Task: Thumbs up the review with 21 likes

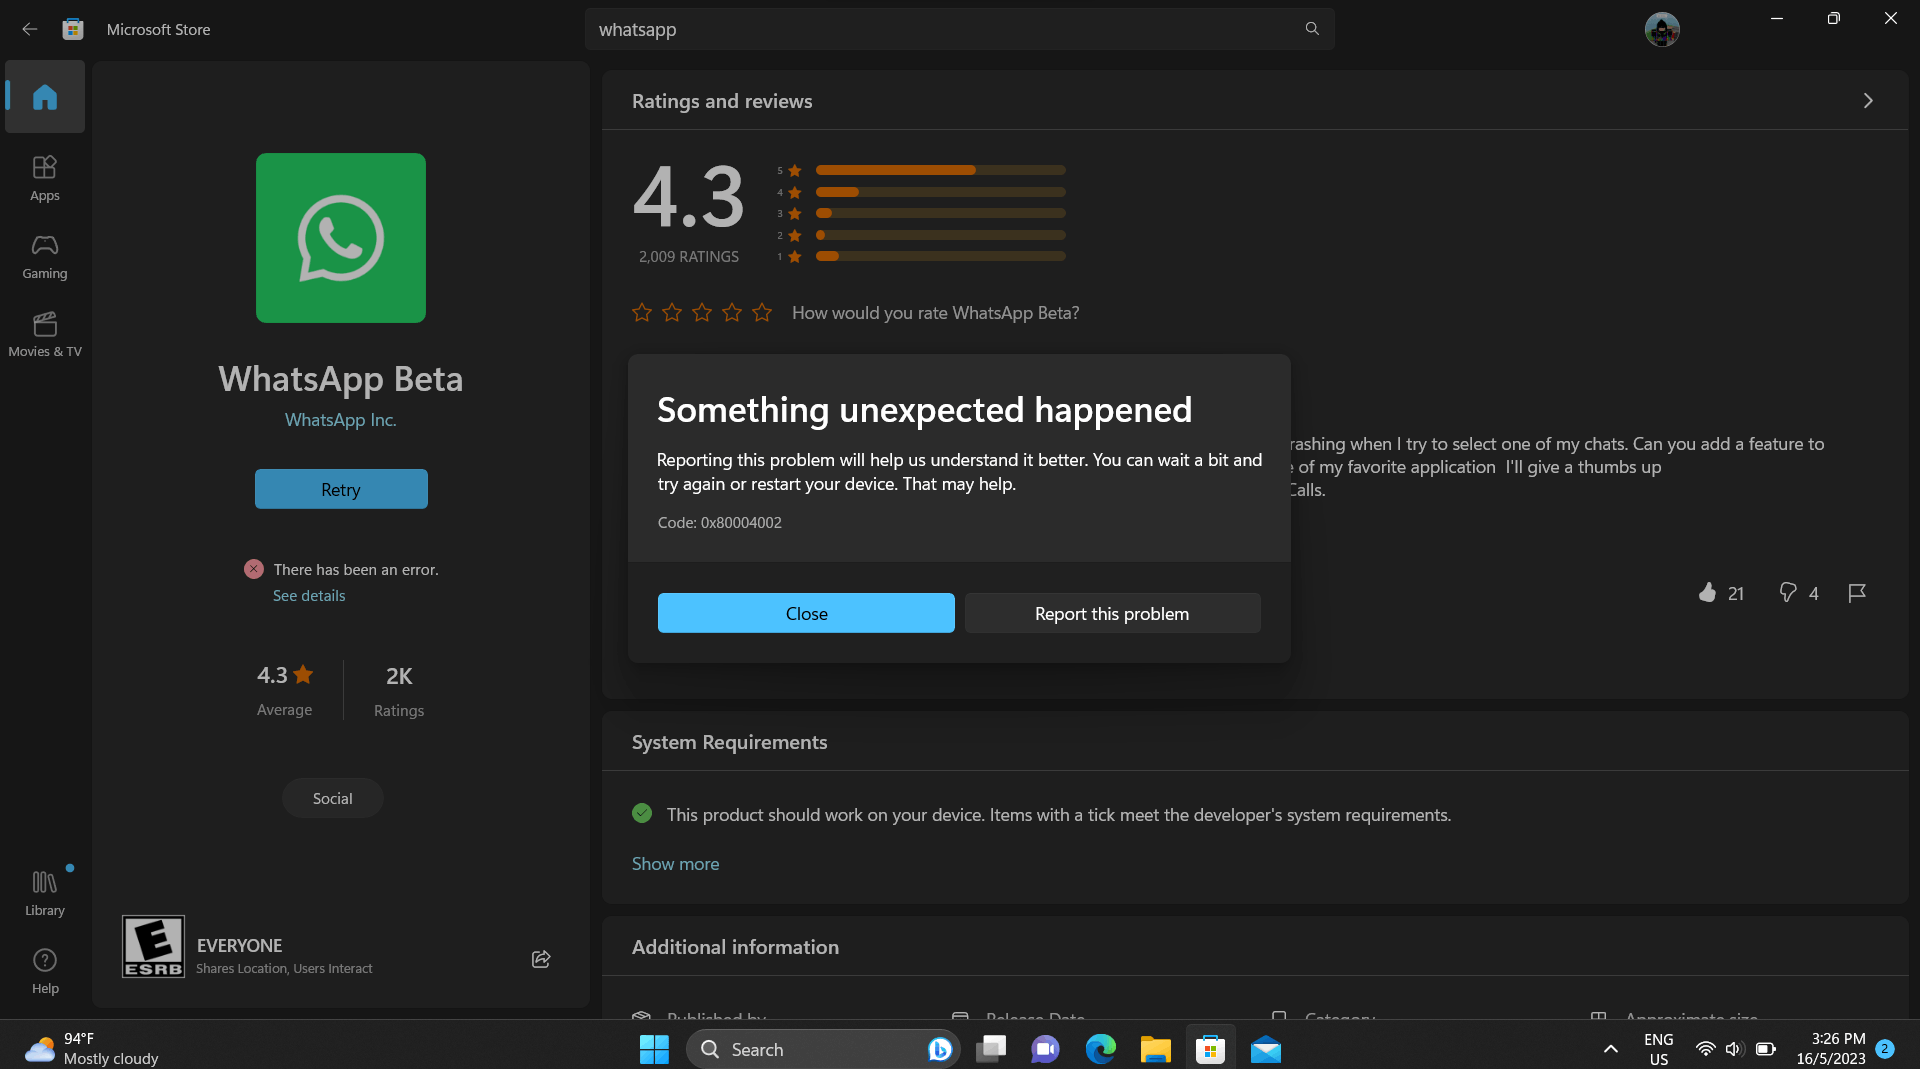Action: pos(1707,593)
